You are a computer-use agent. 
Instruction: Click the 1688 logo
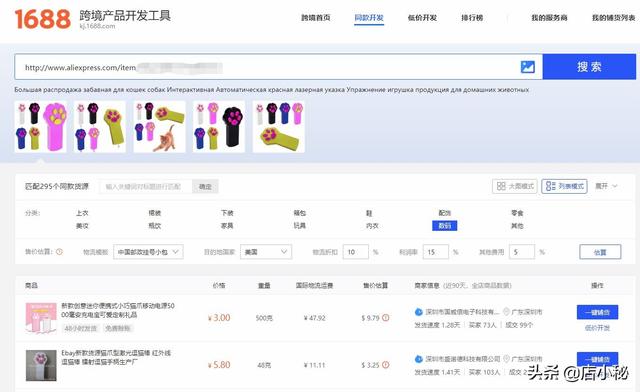(x=42, y=19)
